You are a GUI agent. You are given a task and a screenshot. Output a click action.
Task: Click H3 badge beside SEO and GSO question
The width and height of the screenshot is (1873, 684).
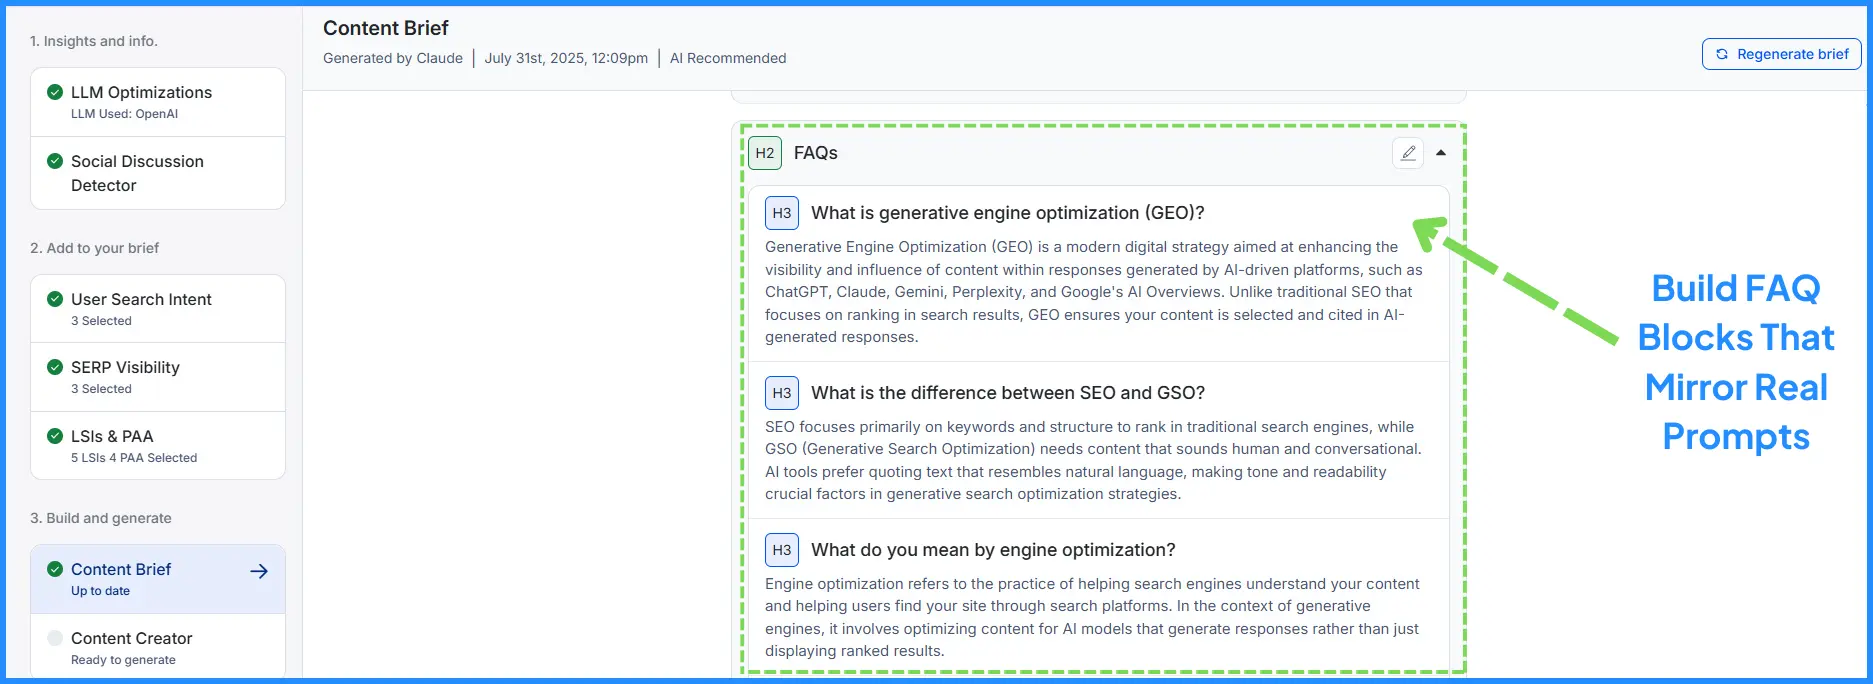point(782,393)
